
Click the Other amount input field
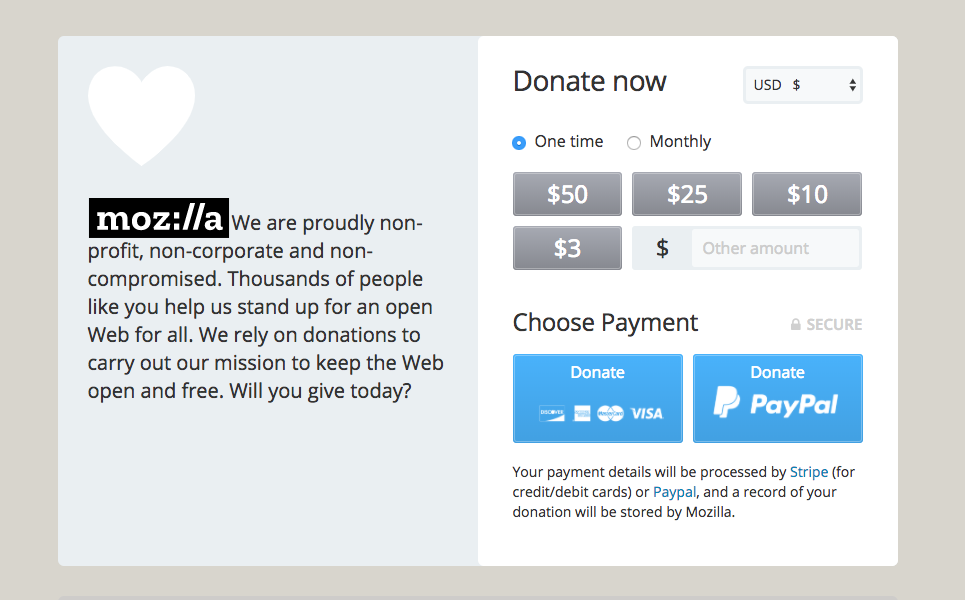pyautogui.click(x=775, y=248)
